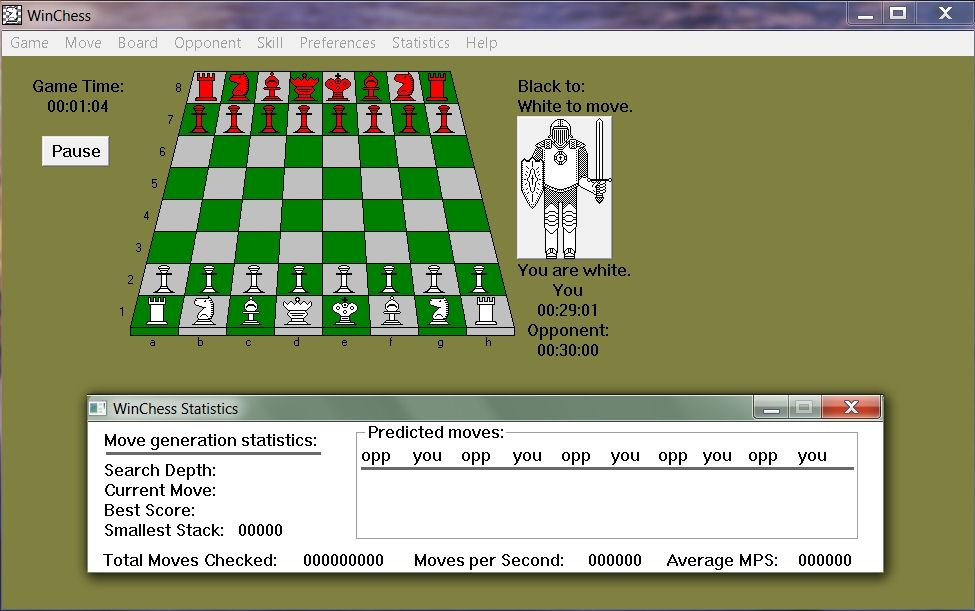Click the Average MPS label
The height and width of the screenshot is (611, 975).
722,560
